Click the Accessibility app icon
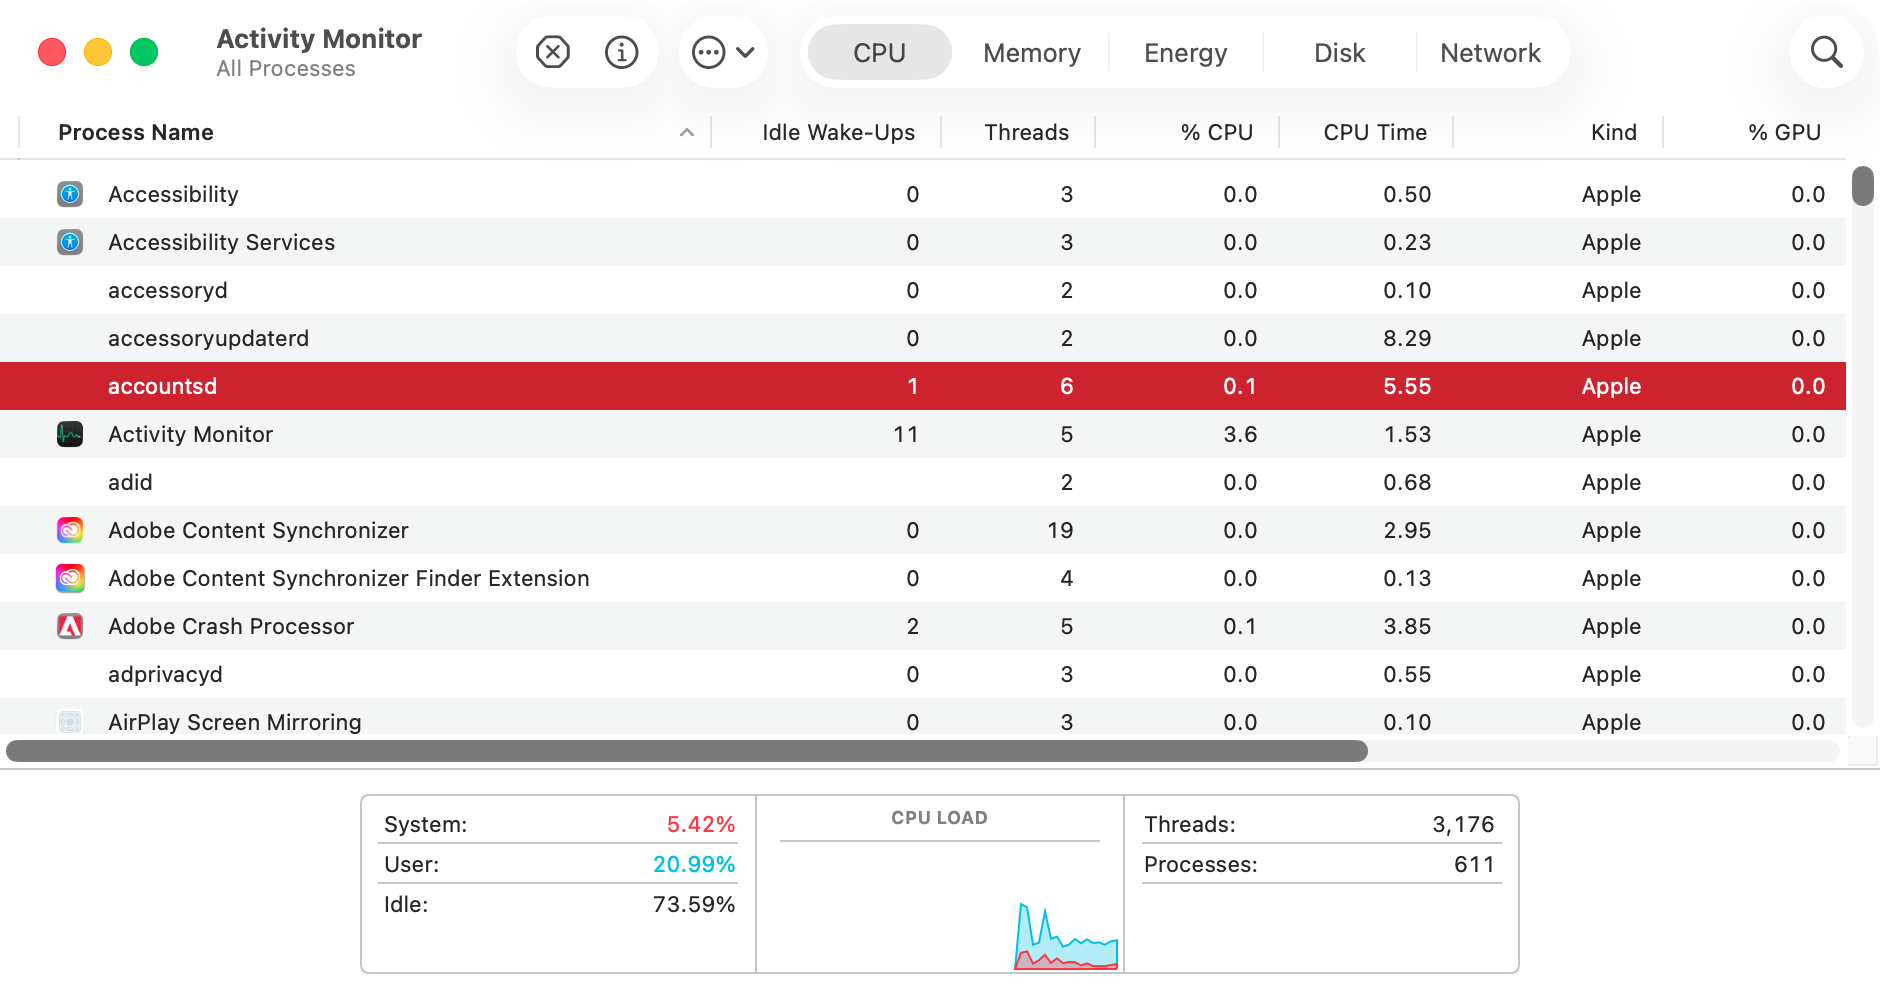Image resolution: width=1880 pixels, height=1002 pixels. tap(70, 194)
